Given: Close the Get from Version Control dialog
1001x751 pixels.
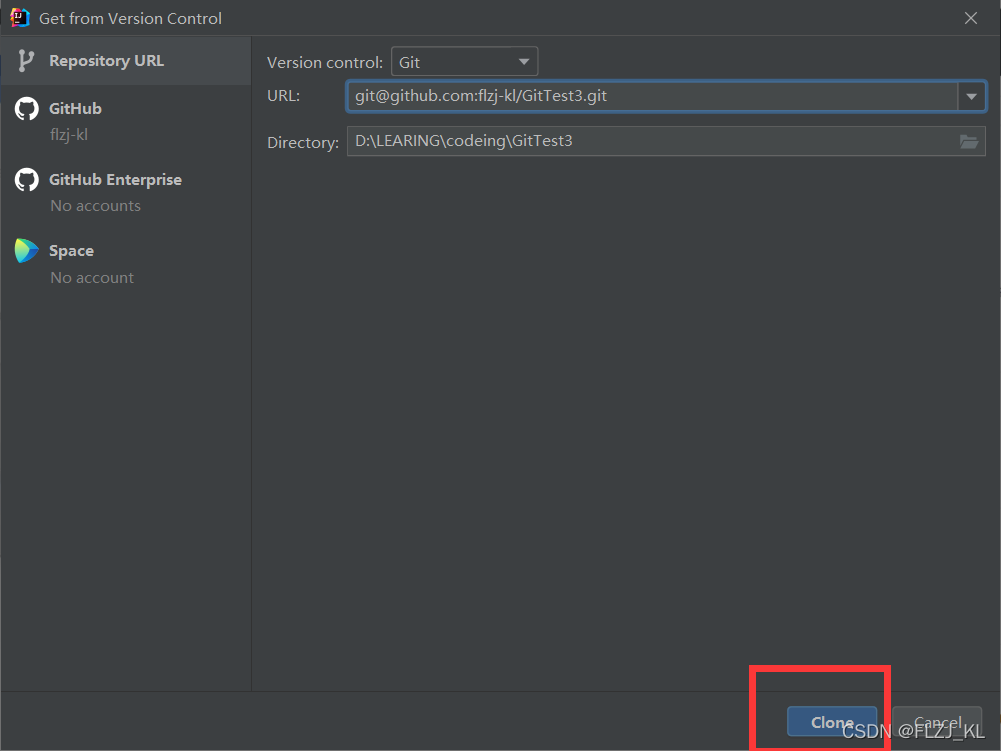Looking at the screenshot, I should click(x=971, y=18).
